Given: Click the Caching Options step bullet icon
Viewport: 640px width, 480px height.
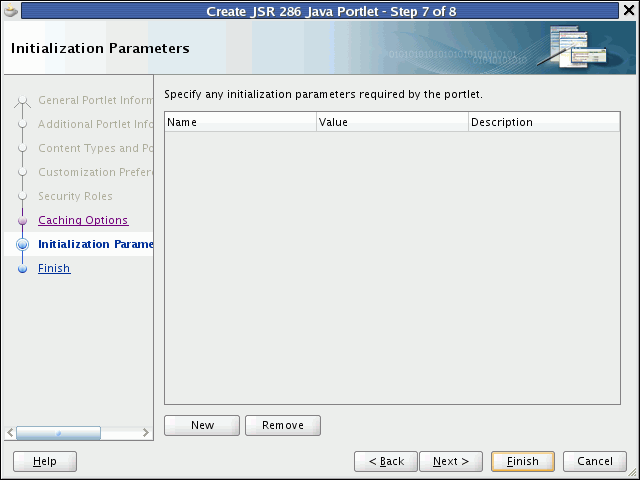Looking at the screenshot, I should [22, 221].
